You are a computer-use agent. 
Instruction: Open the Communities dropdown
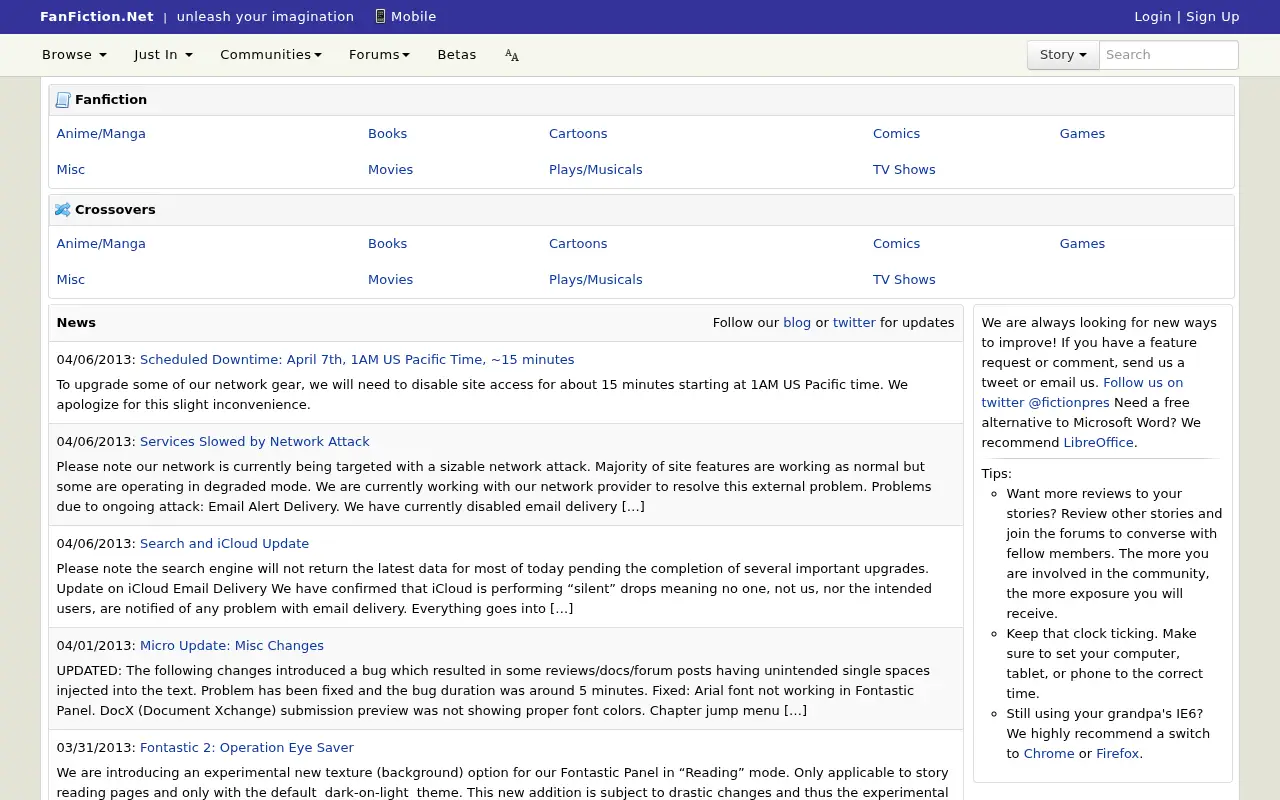click(x=271, y=55)
